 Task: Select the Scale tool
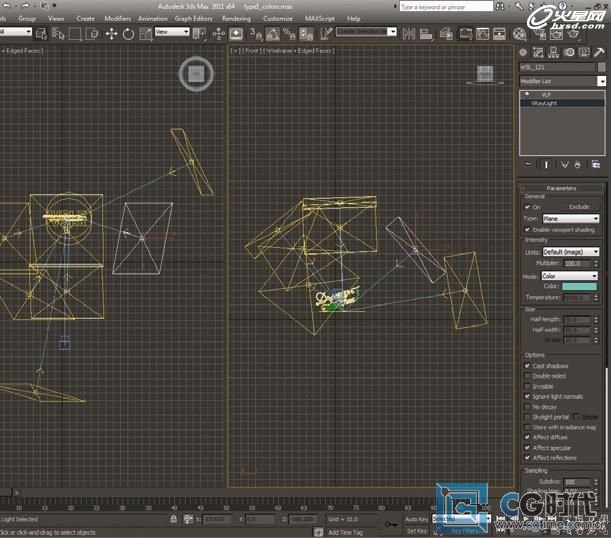145,34
